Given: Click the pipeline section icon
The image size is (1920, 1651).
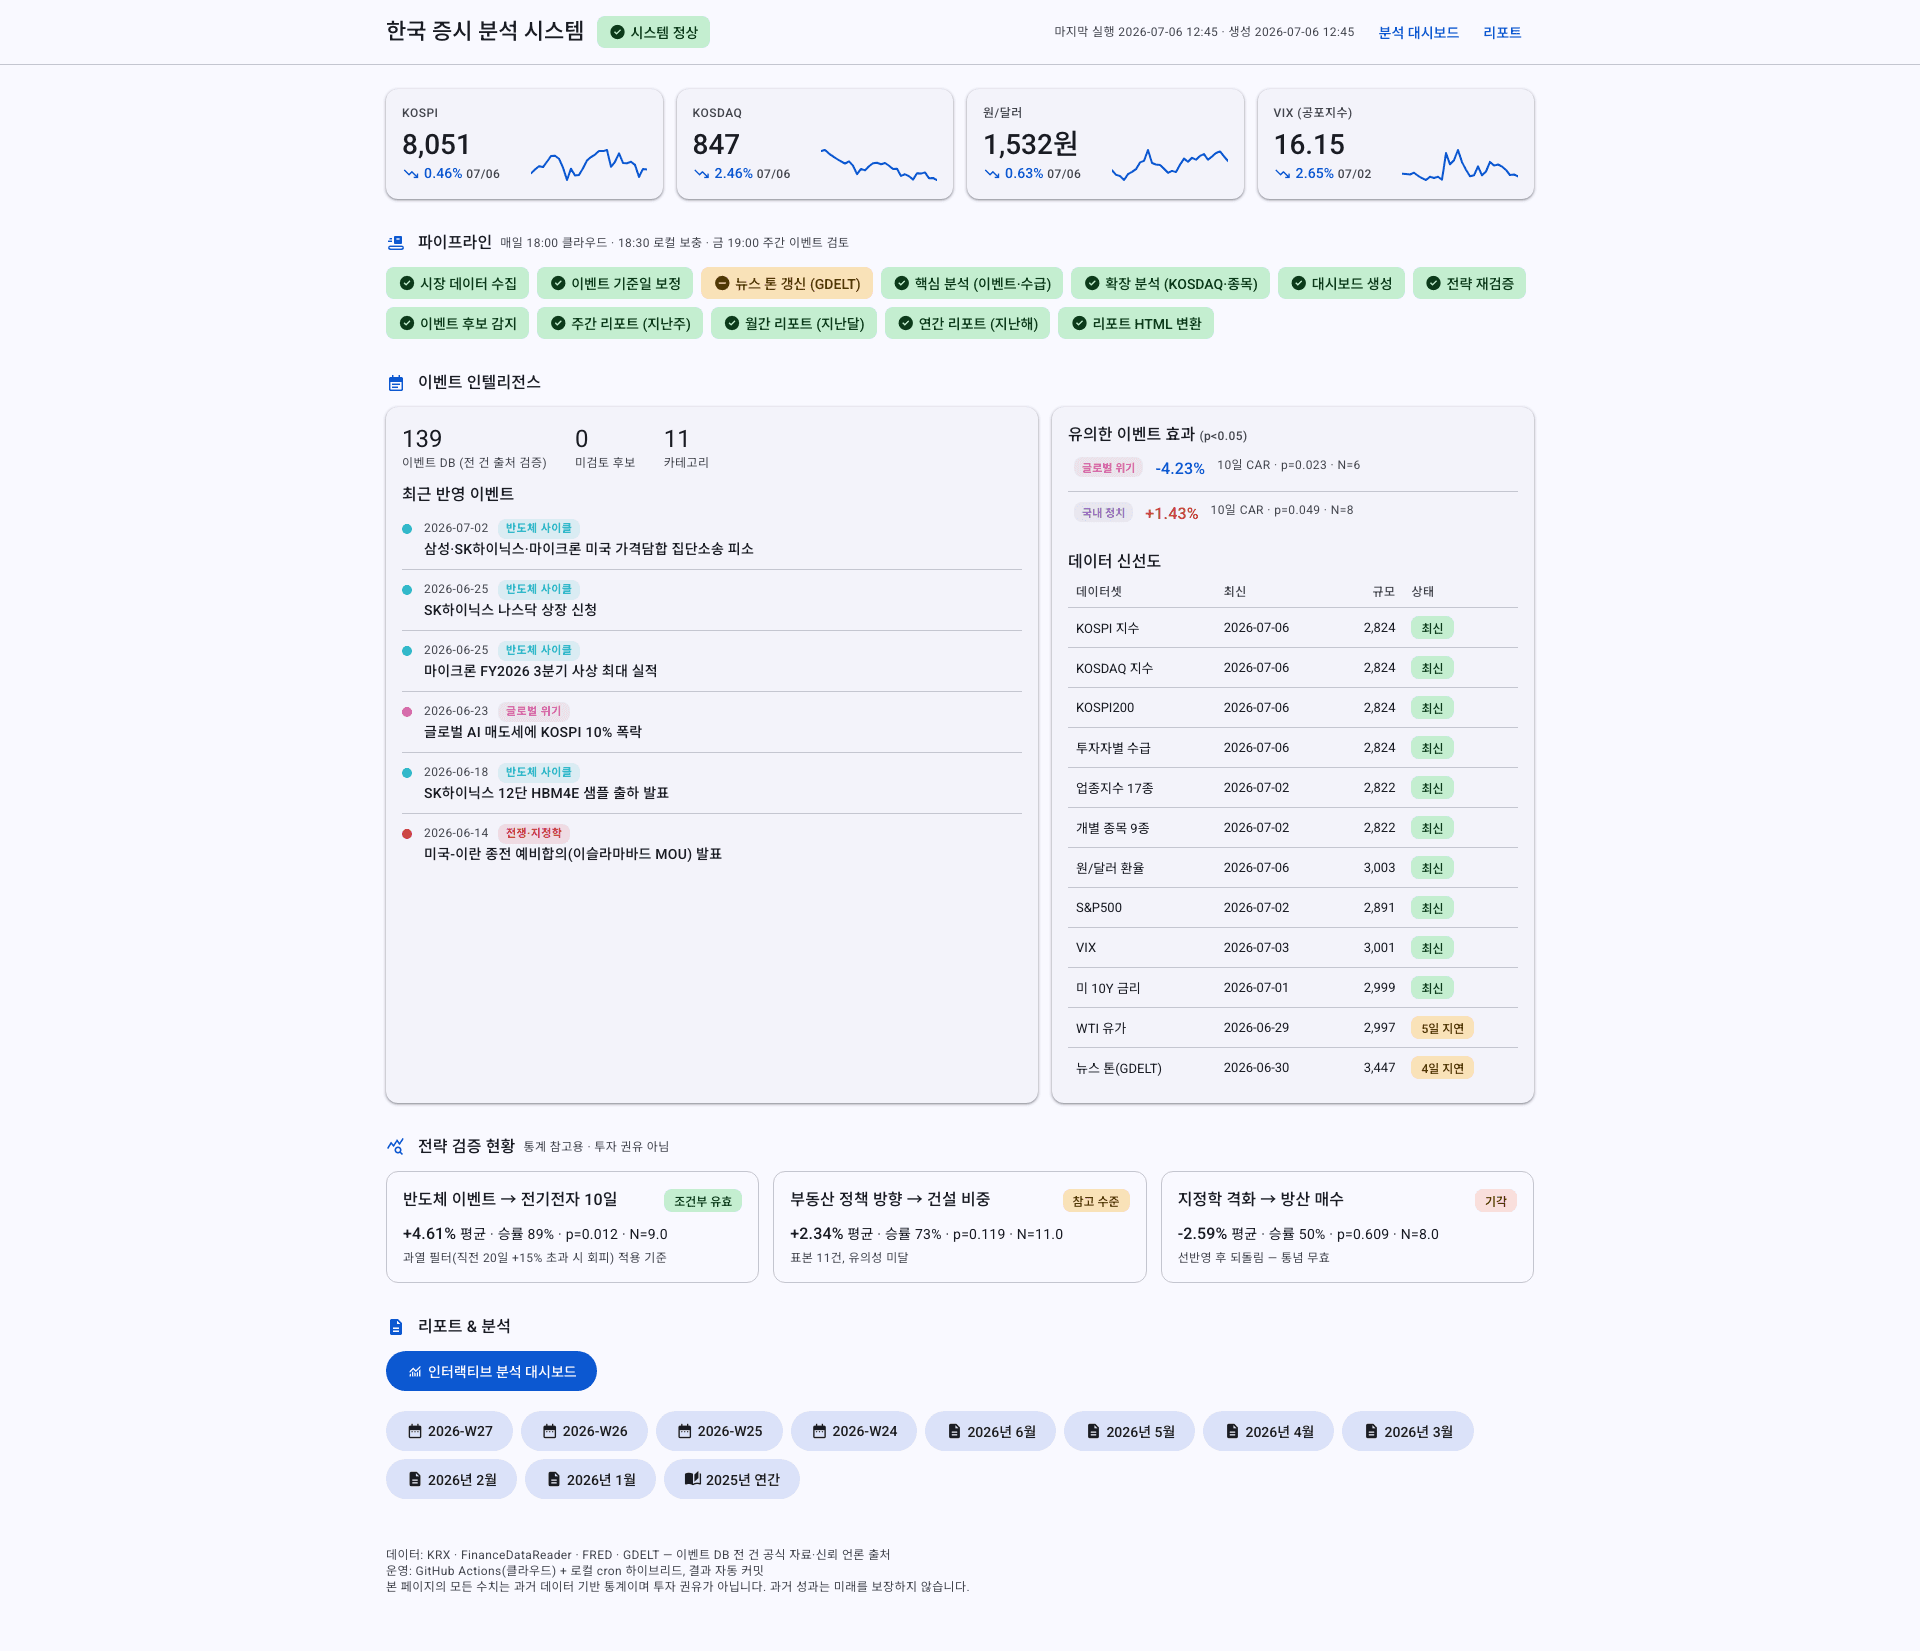Looking at the screenshot, I should click(x=396, y=243).
